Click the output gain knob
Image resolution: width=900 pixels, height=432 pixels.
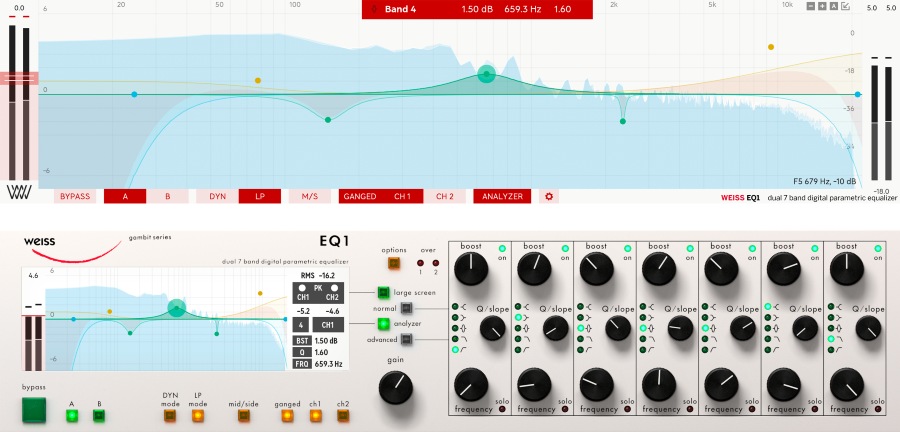[397, 387]
